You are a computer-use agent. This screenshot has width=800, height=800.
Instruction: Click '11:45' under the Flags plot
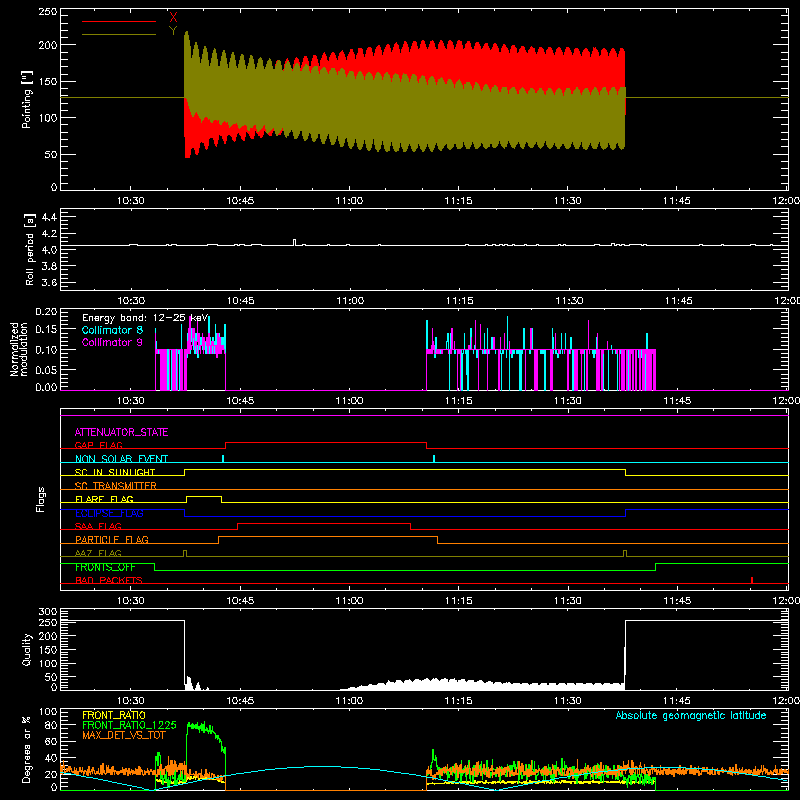tap(677, 601)
